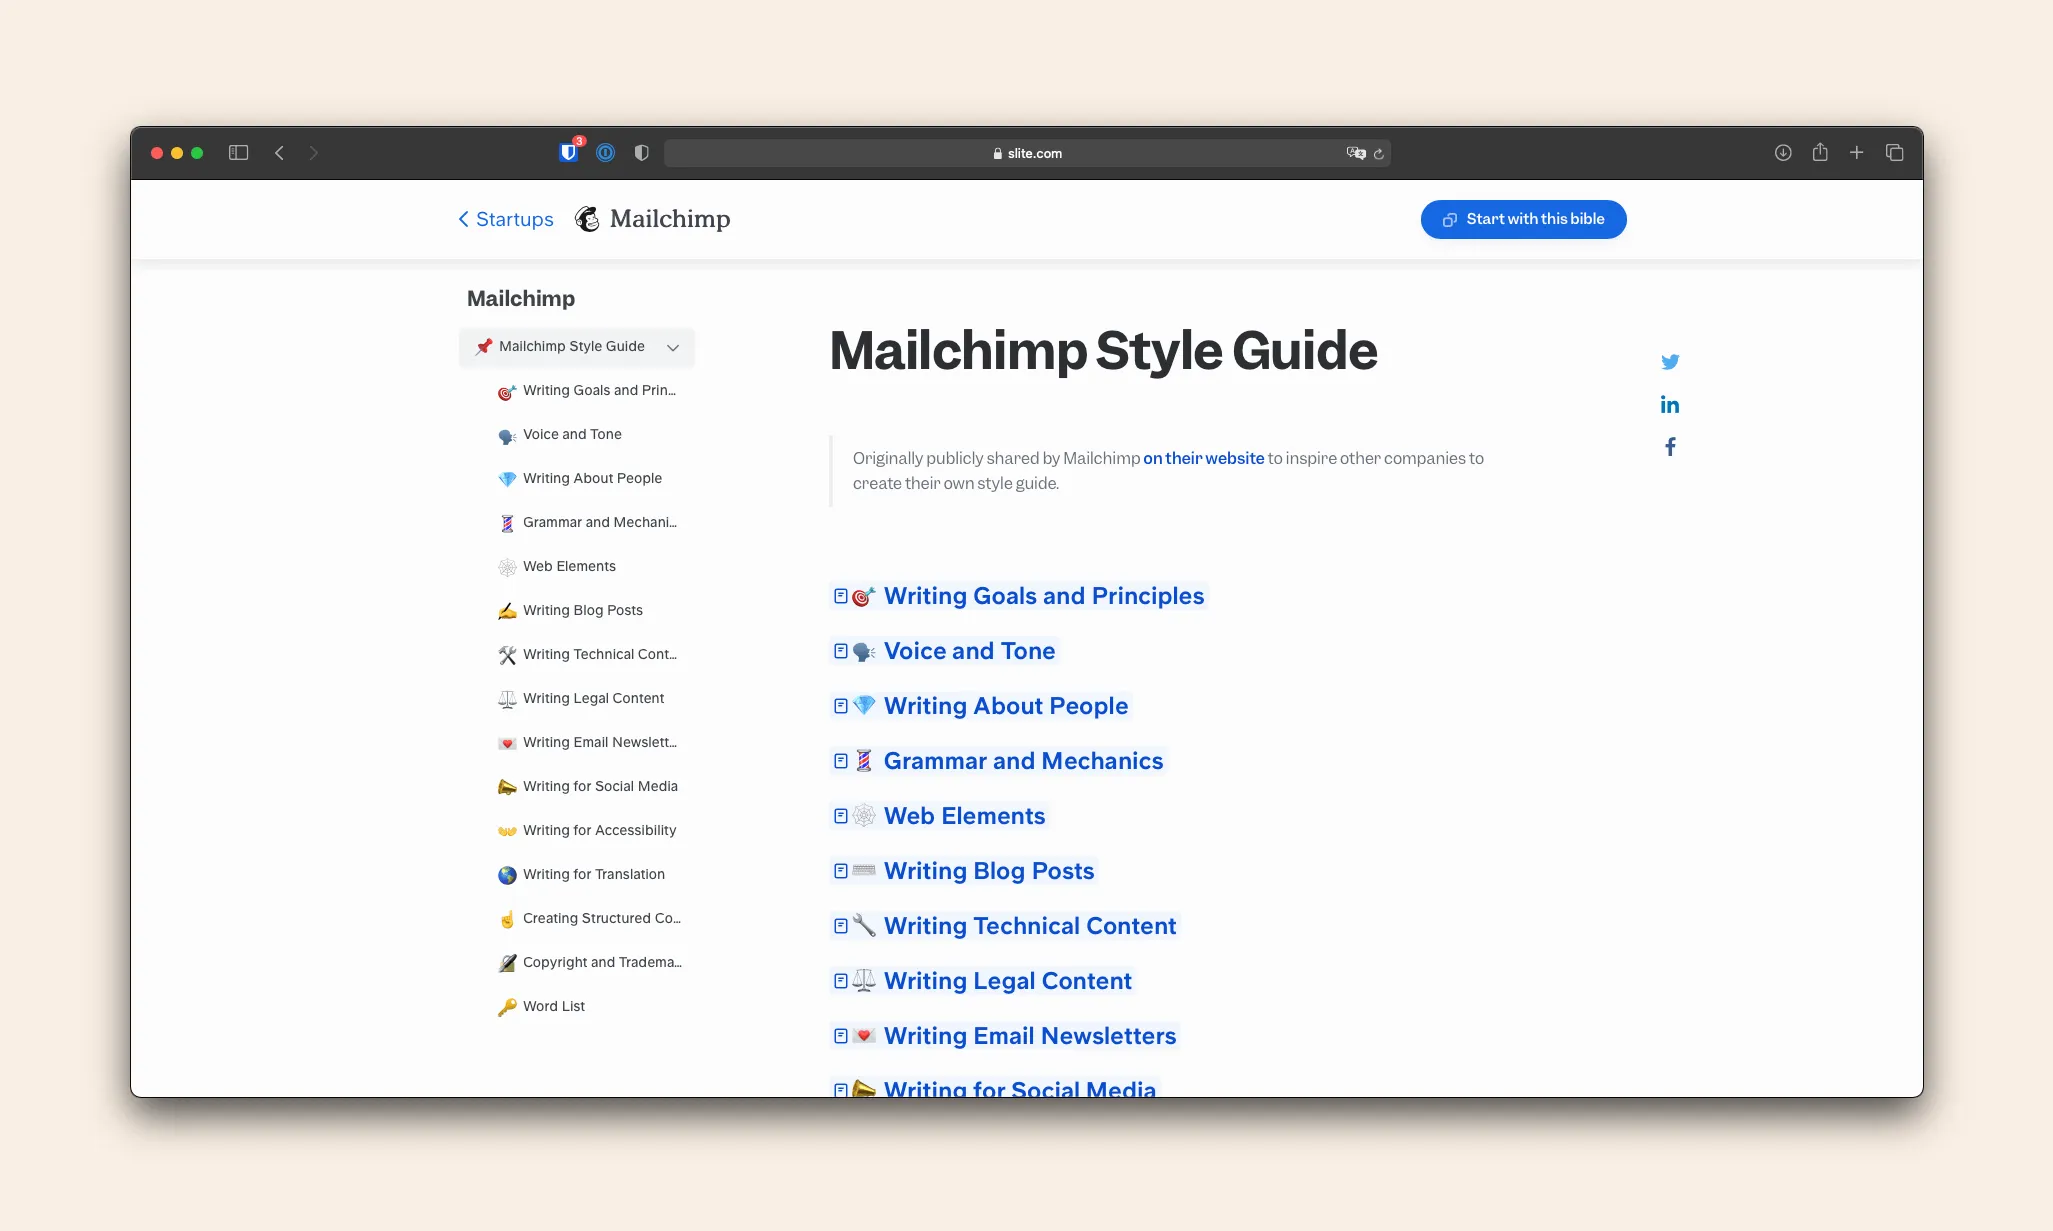This screenshot has width=2053, height=1231.
Task: Select Writing Technical Cont… sidebar item
Action: tap(589, 654)
